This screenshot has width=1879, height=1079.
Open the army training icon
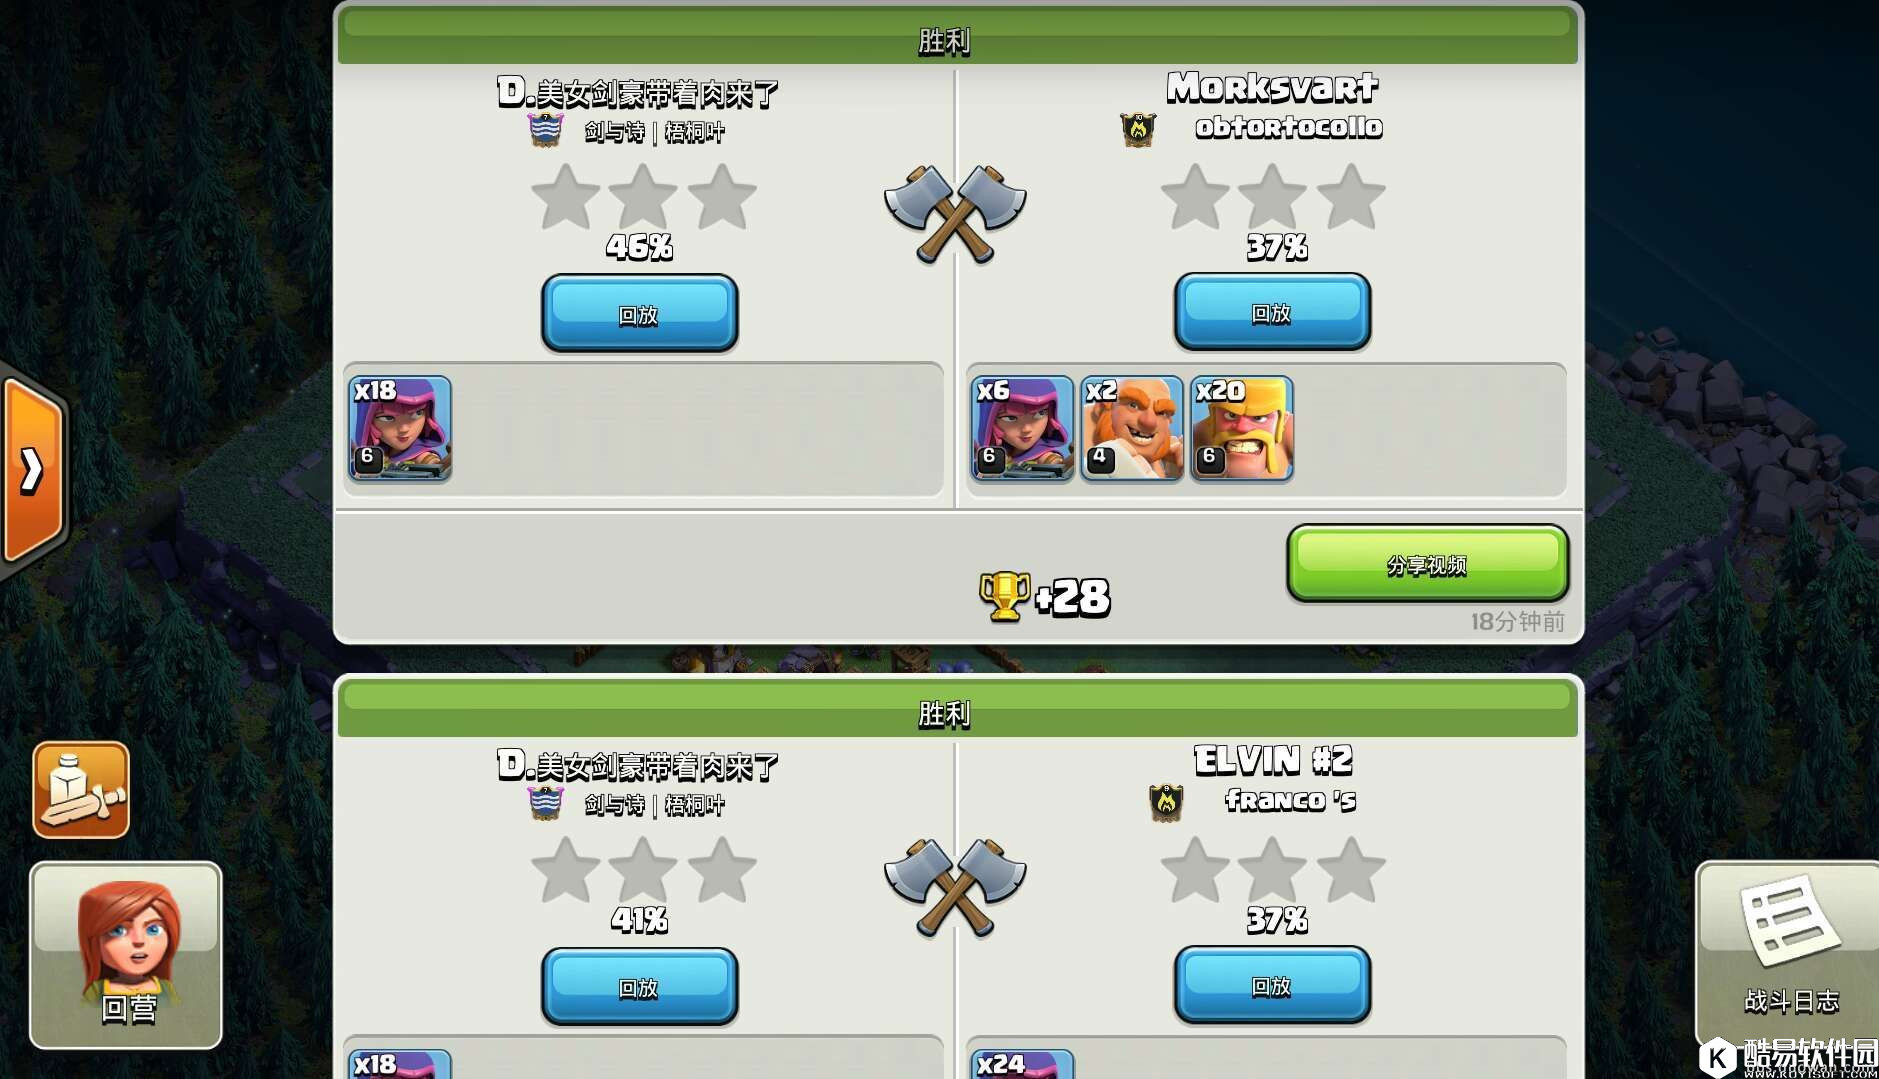pyautogui.click(x=81, y=790)
